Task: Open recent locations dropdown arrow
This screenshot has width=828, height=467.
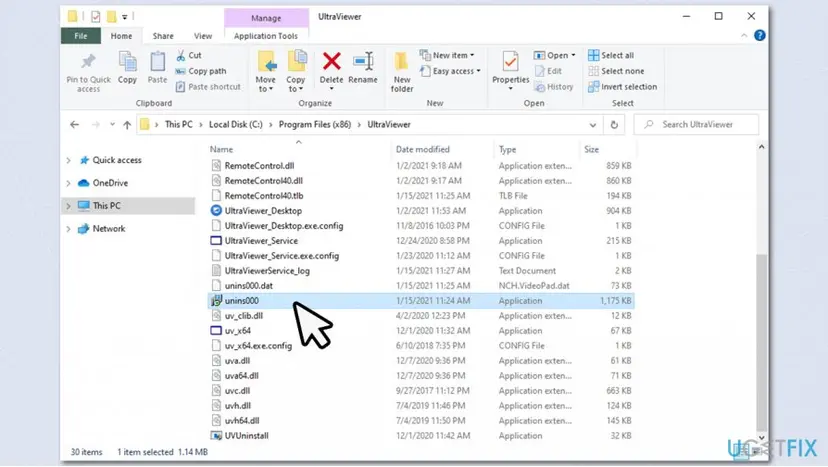Action: [112, 125]
